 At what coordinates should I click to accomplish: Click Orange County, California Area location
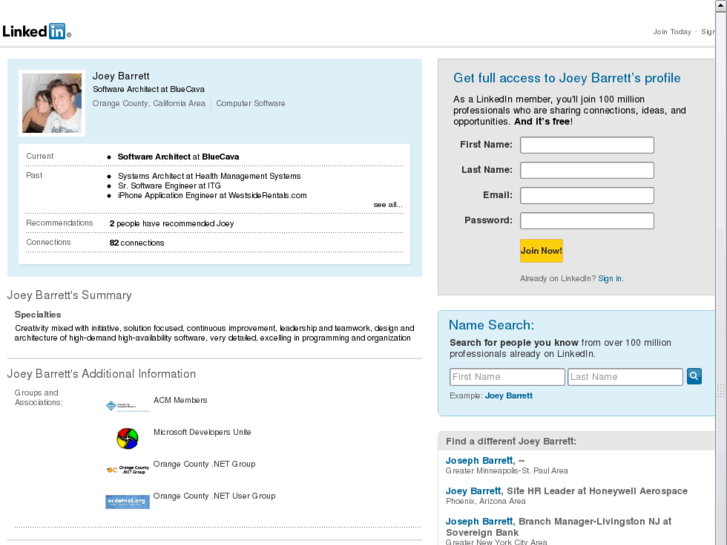coord(149,103)
